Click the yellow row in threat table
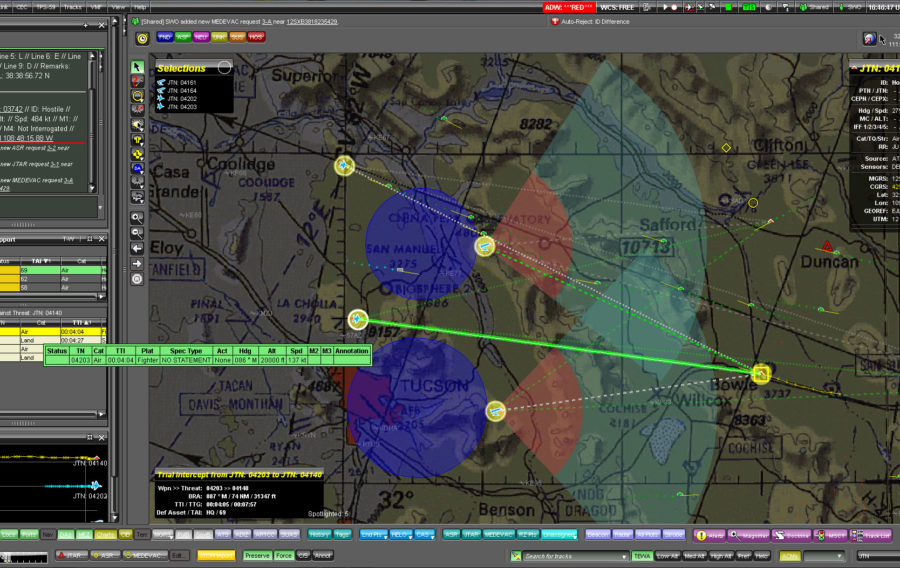This screenshot has height=568, width=900. click(x=53, y=332)
